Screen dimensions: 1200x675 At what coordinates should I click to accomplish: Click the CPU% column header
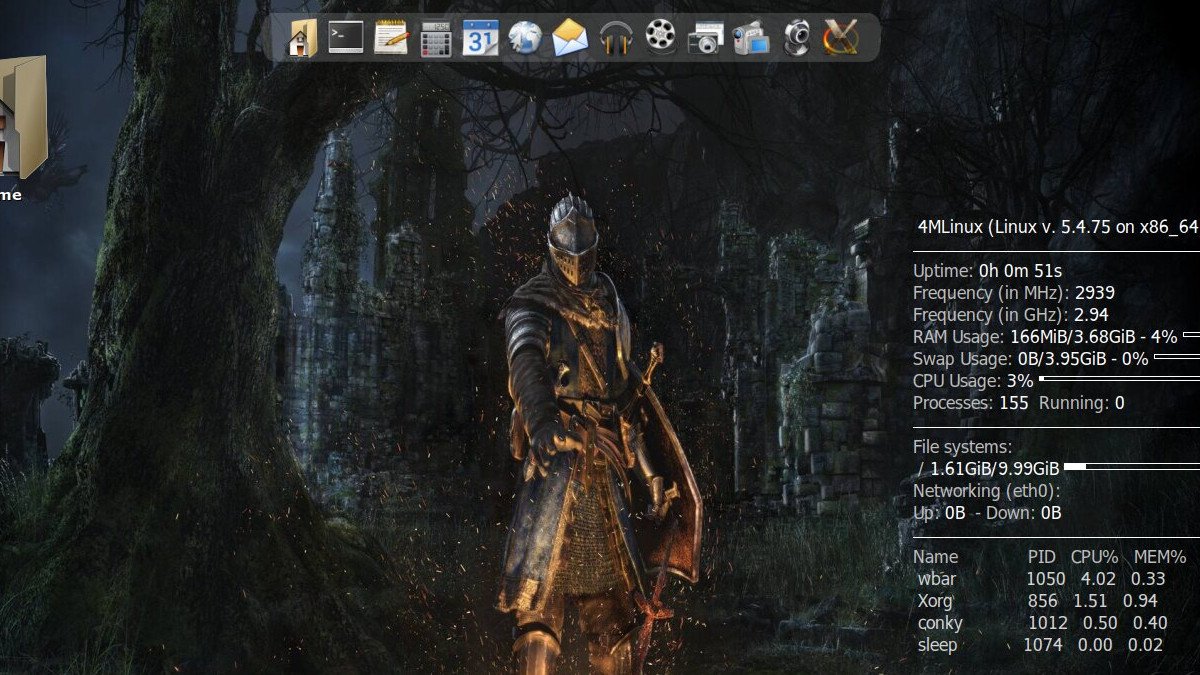[x=1094, y=557]
